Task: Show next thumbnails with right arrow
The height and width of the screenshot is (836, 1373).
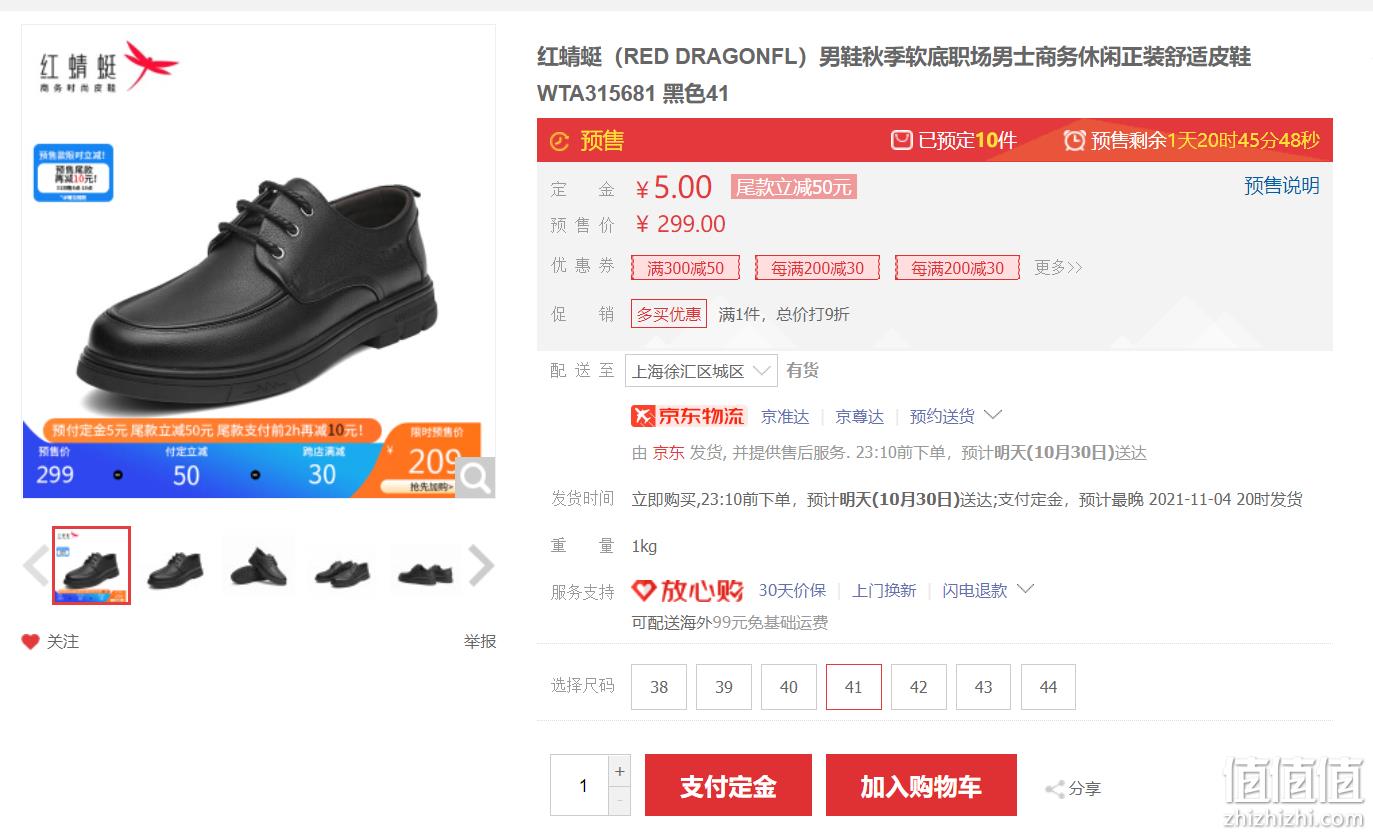Action: pos(481,566)
